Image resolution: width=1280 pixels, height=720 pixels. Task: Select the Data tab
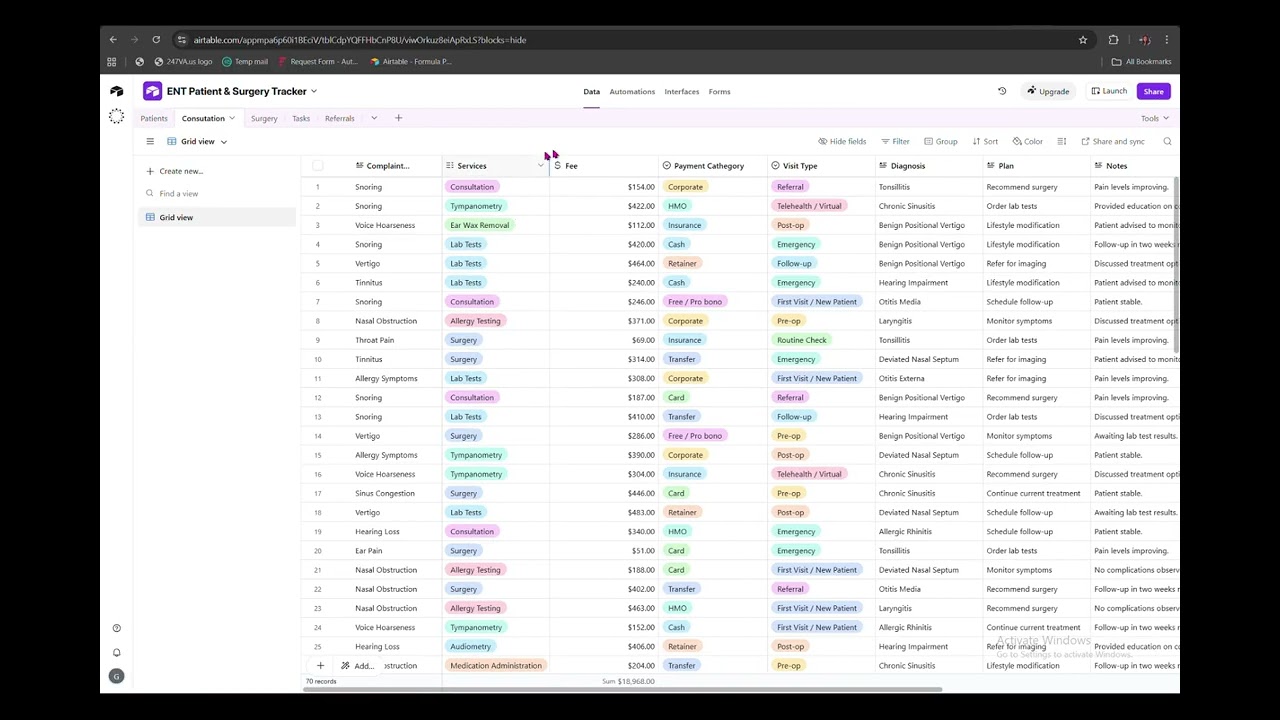pyautogui.click(x=592, y=91)
